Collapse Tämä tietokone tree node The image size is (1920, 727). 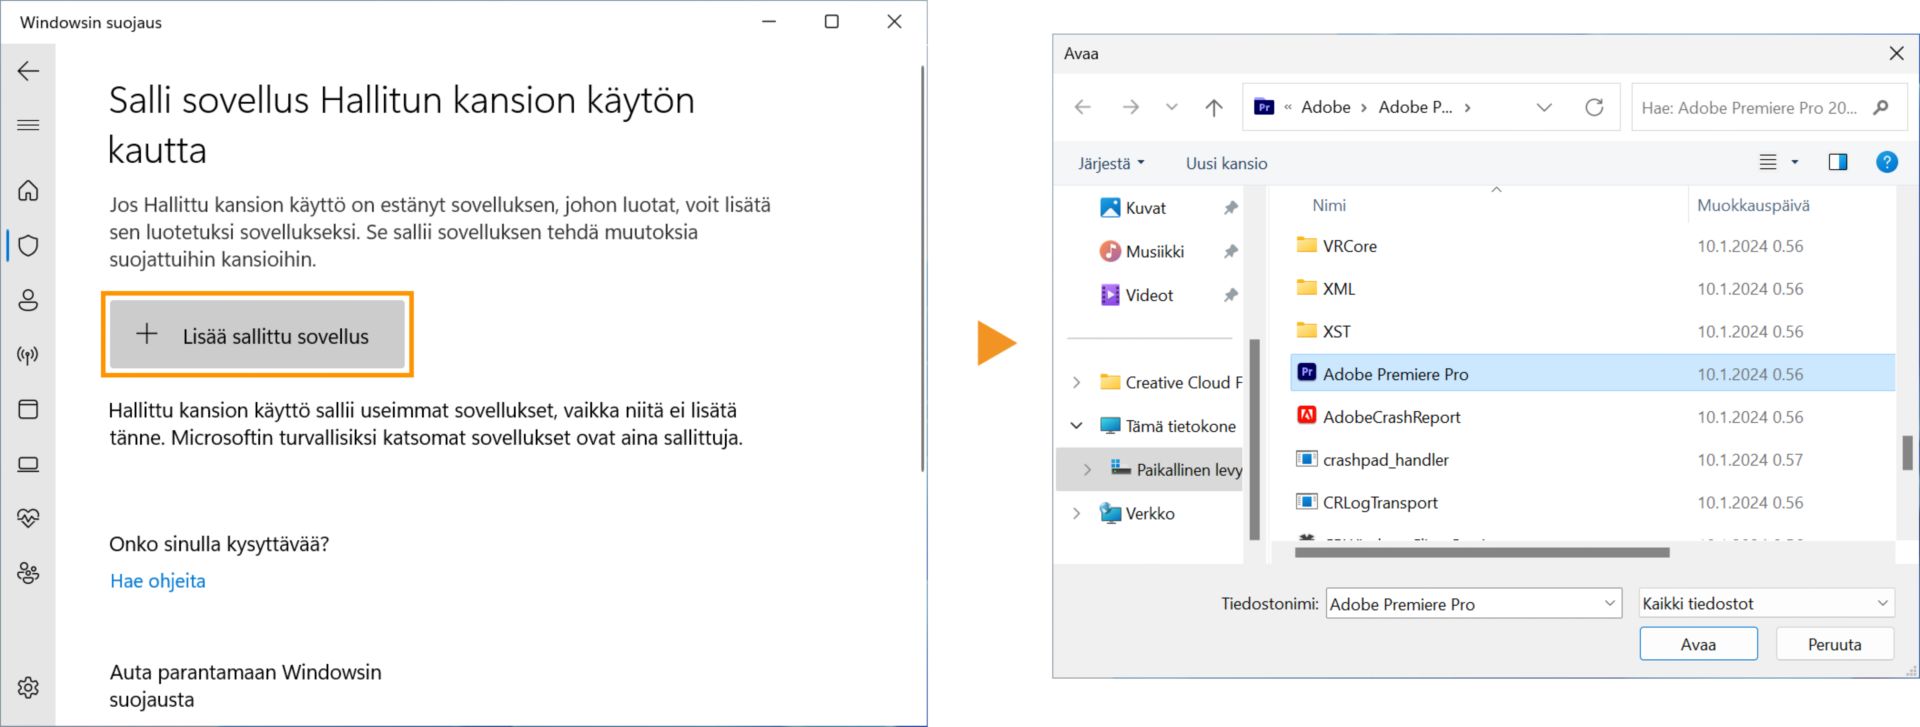point(1076,426)
